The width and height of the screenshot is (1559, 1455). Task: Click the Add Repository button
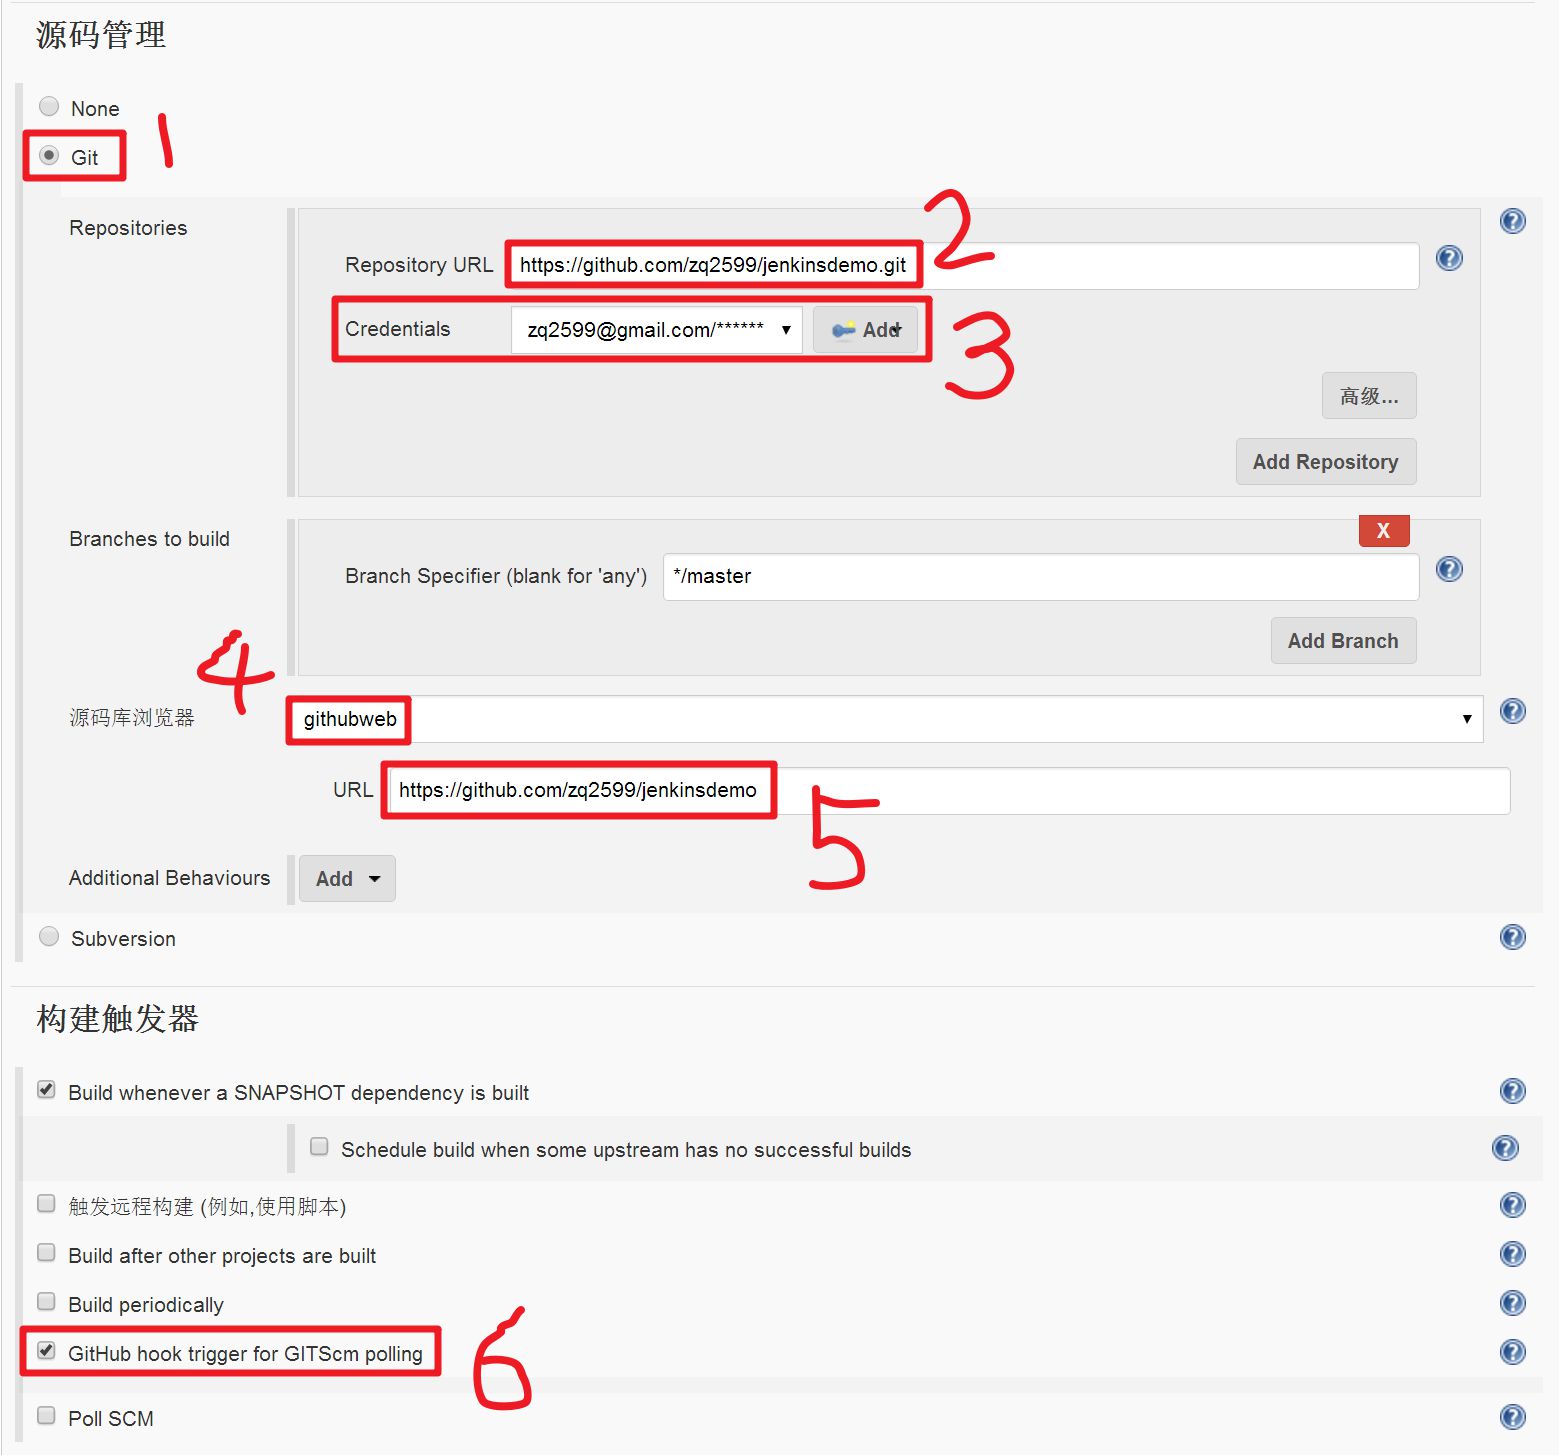tap(1326, 462)
